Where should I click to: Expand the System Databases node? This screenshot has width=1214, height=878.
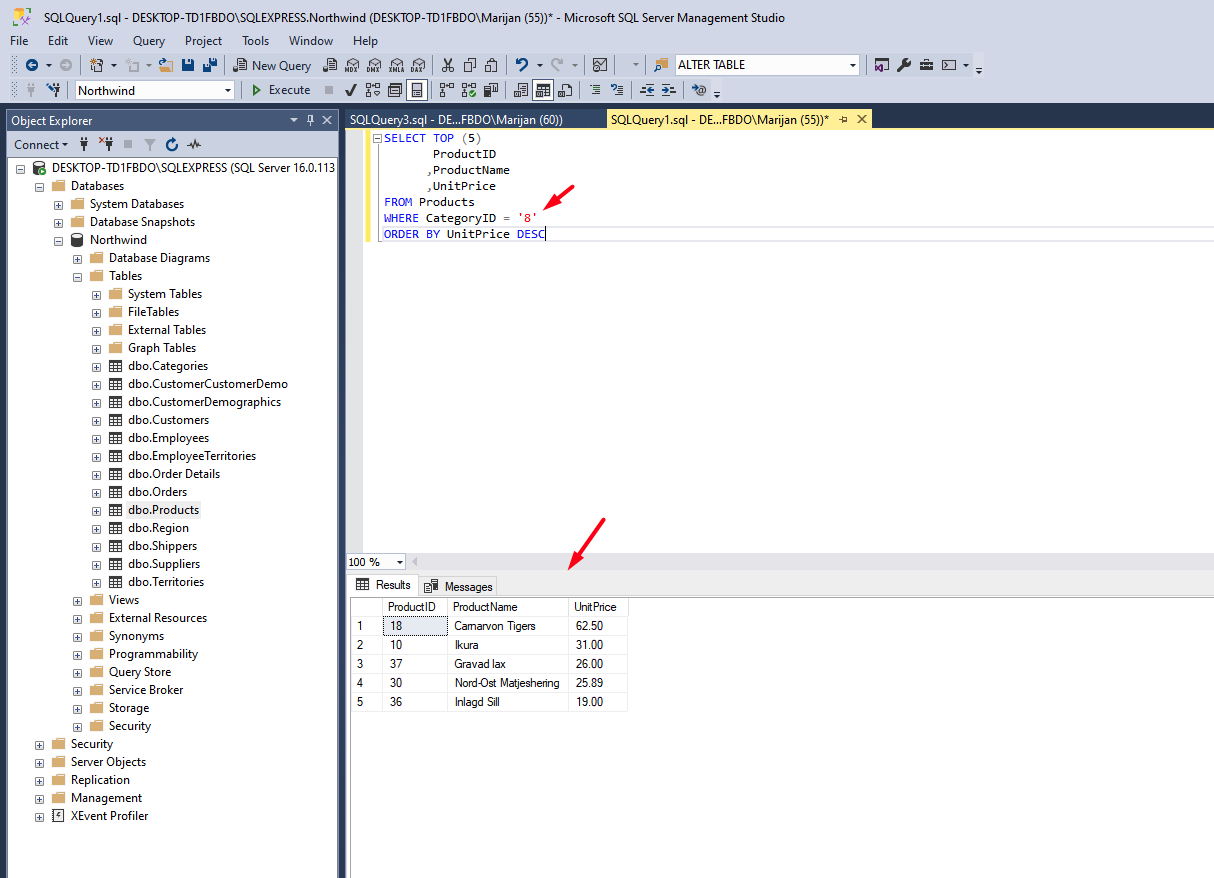pos(59,204)
